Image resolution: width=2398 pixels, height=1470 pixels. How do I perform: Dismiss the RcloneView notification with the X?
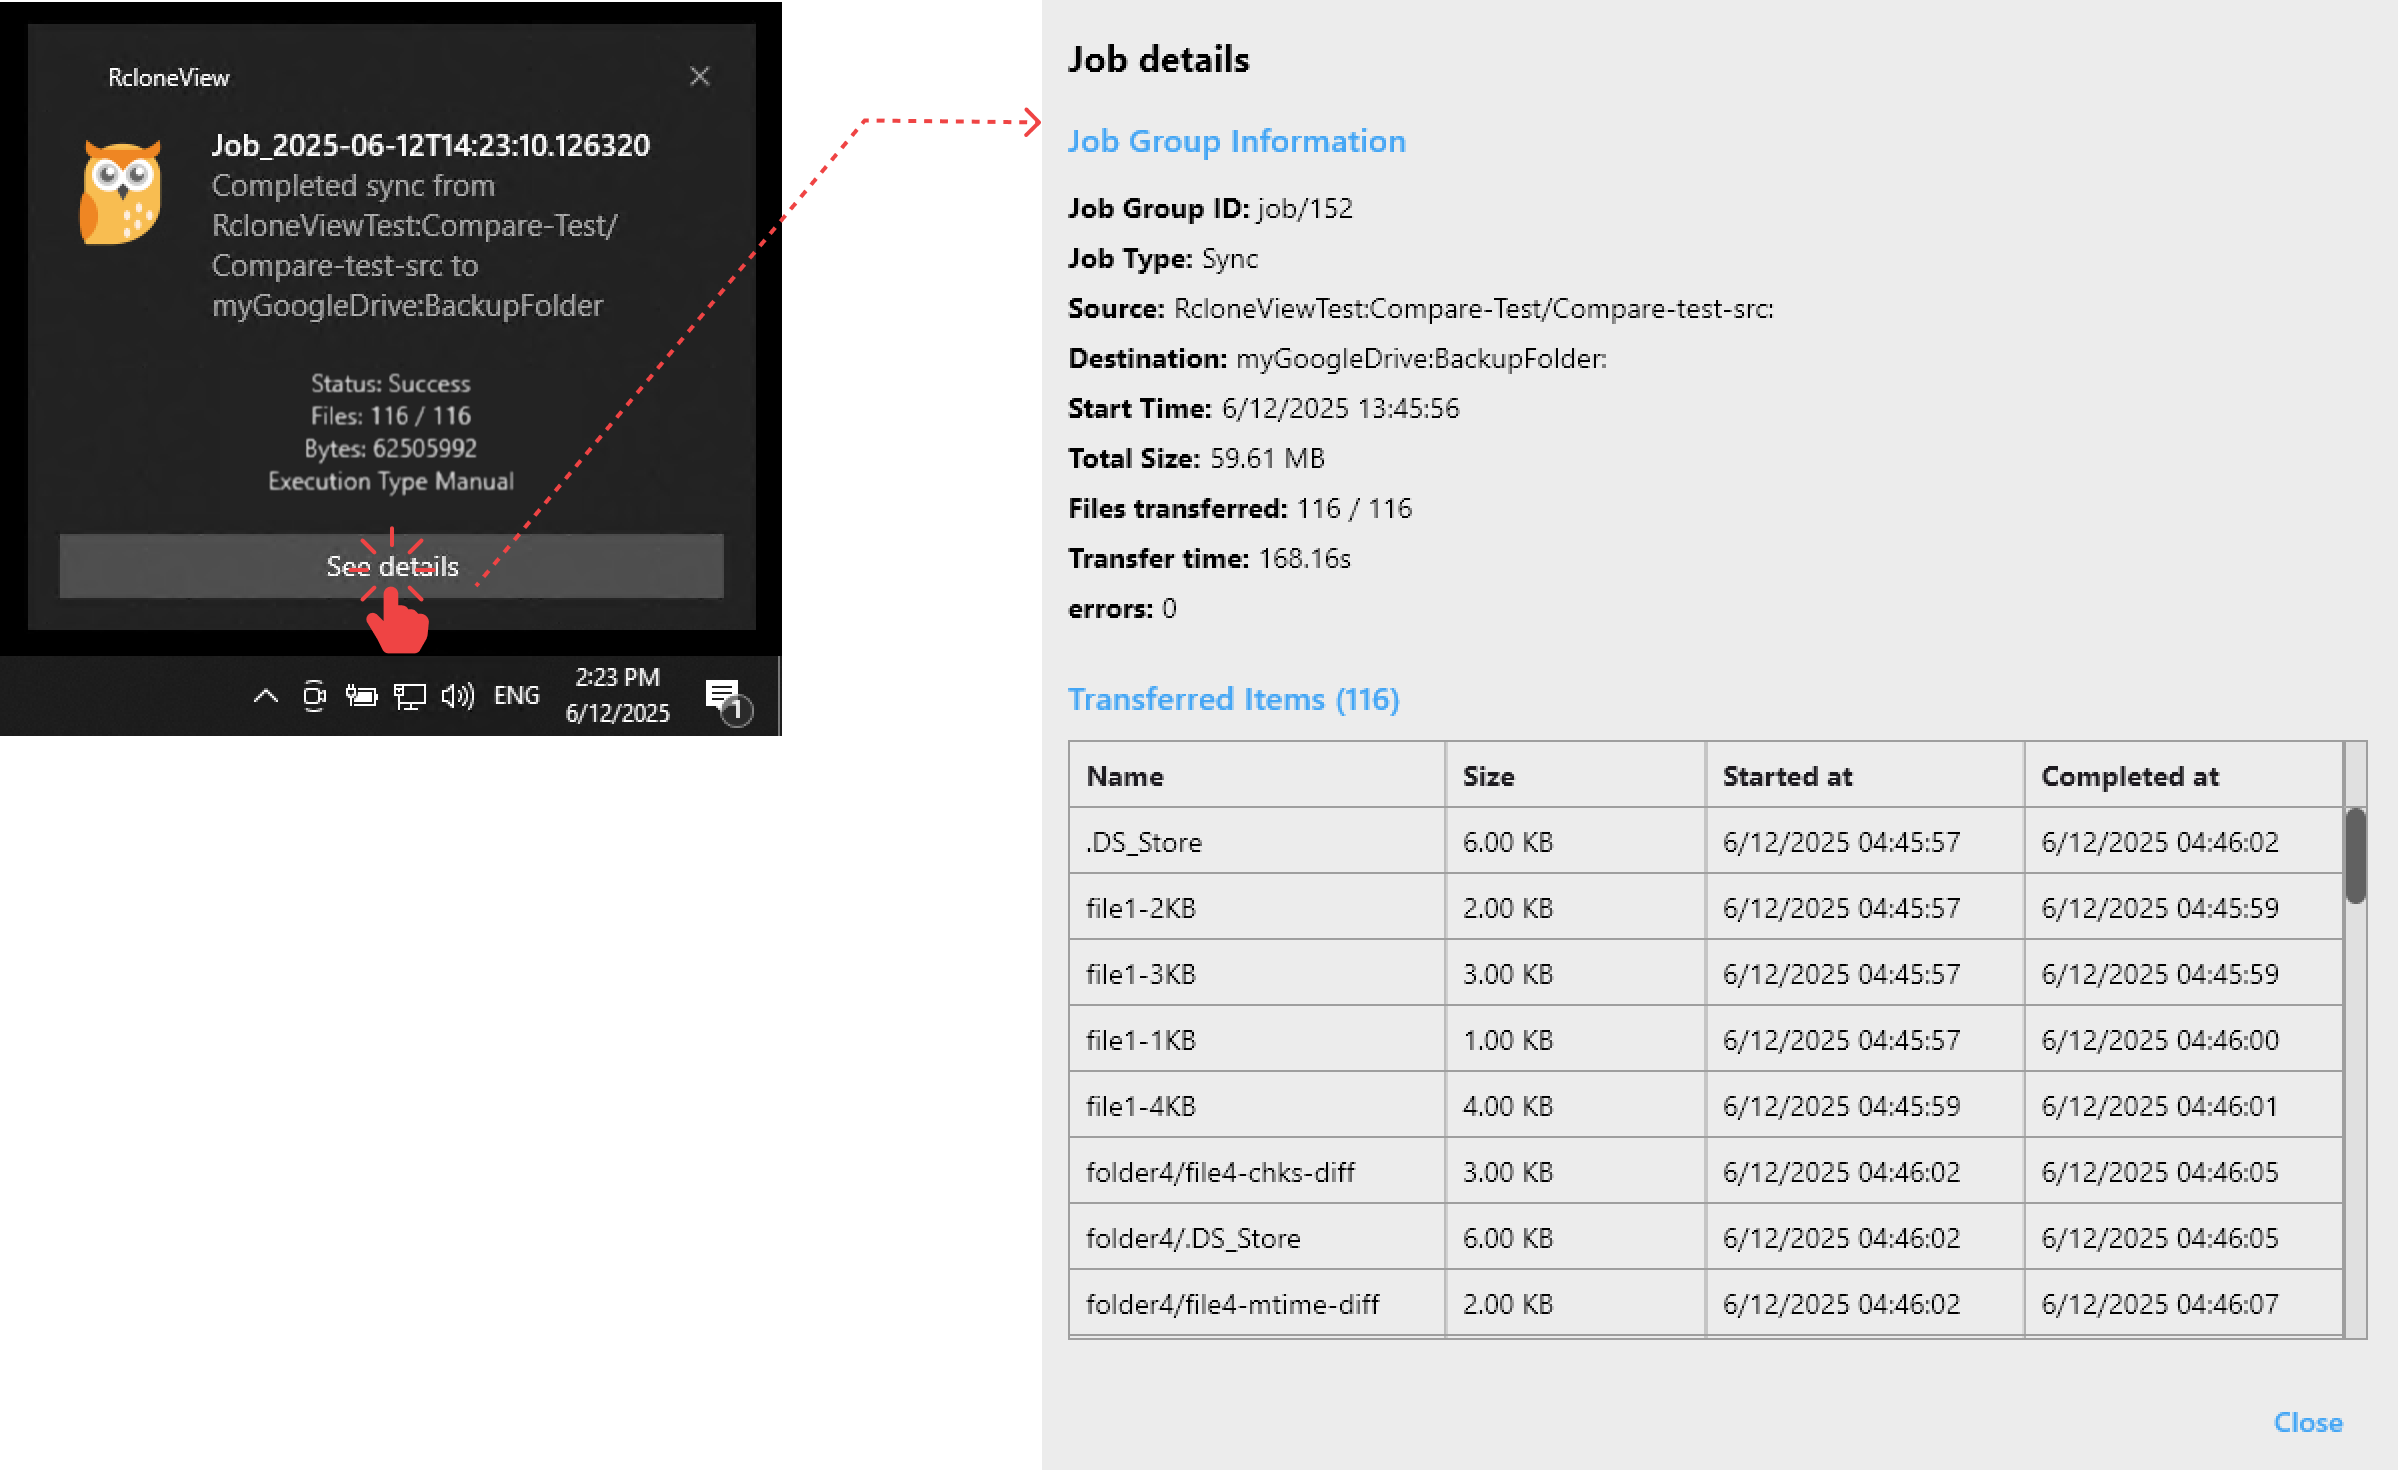pyautogui.click(x=700, y=75)
